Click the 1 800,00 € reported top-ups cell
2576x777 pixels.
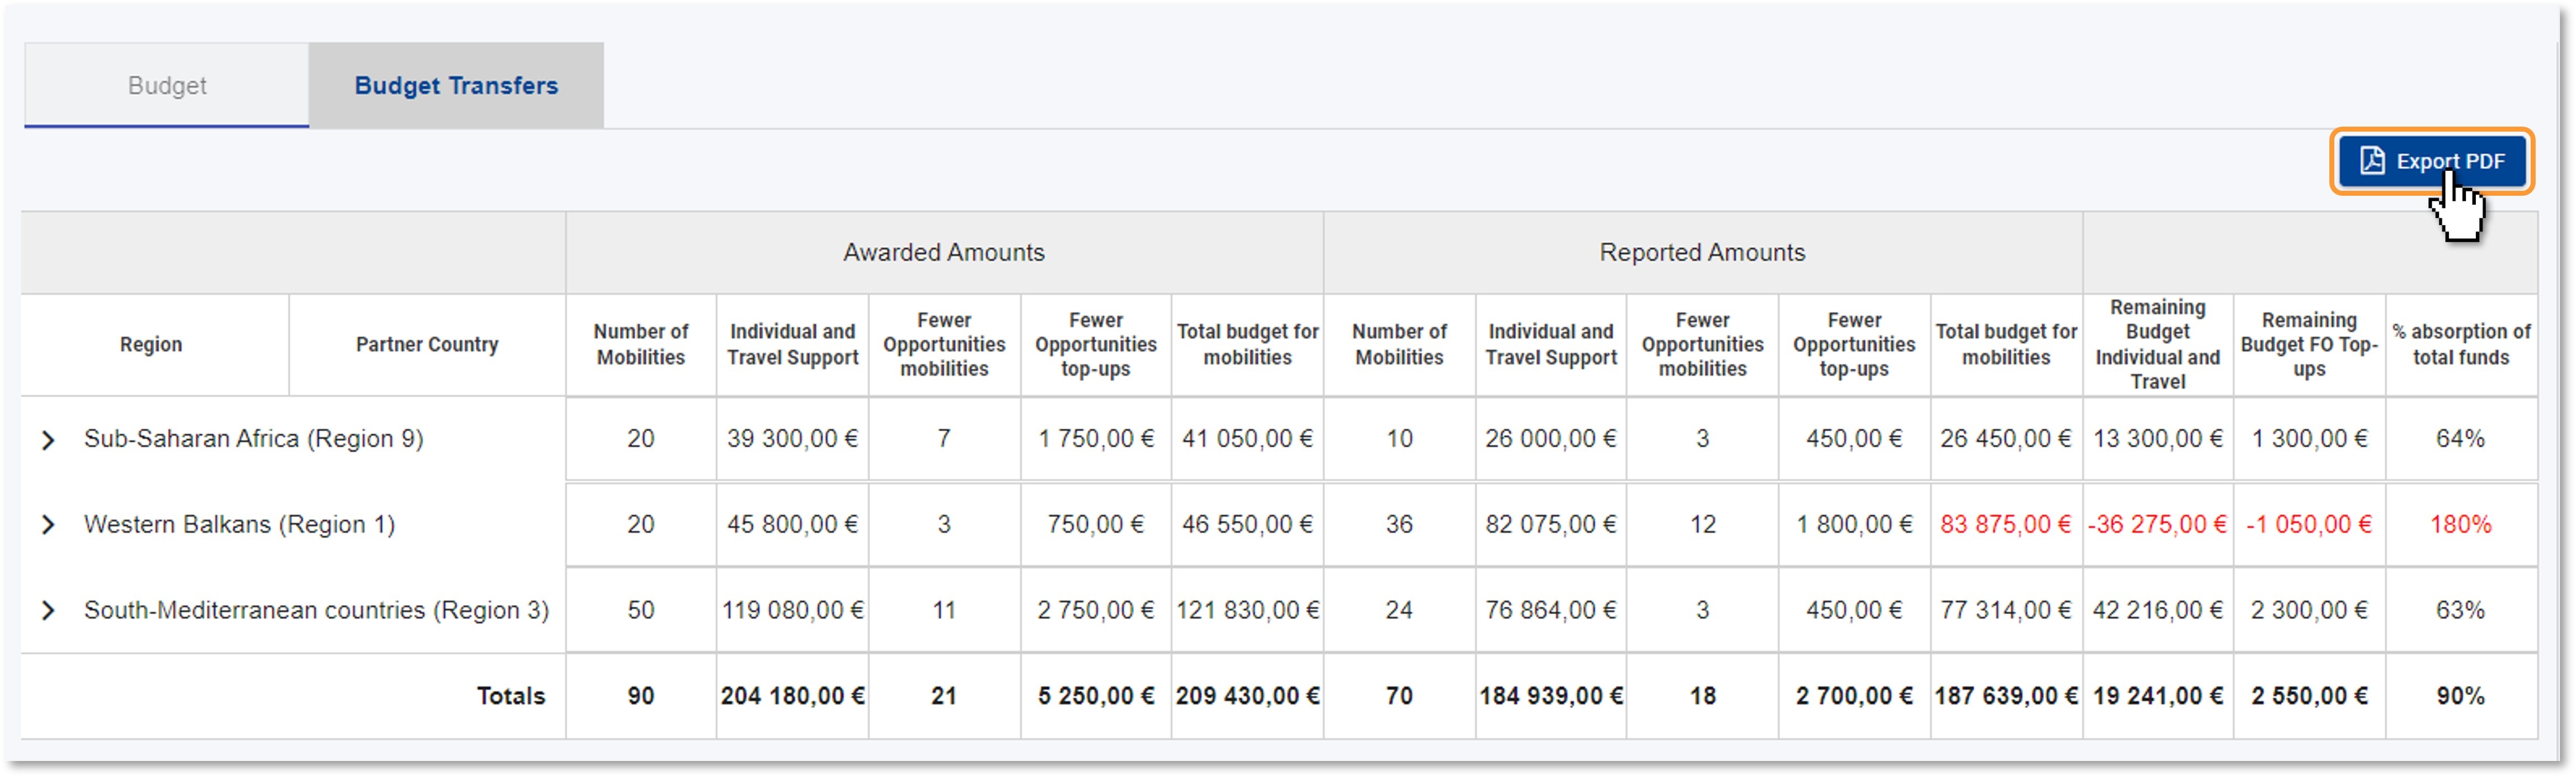(x=1854, y=525)
